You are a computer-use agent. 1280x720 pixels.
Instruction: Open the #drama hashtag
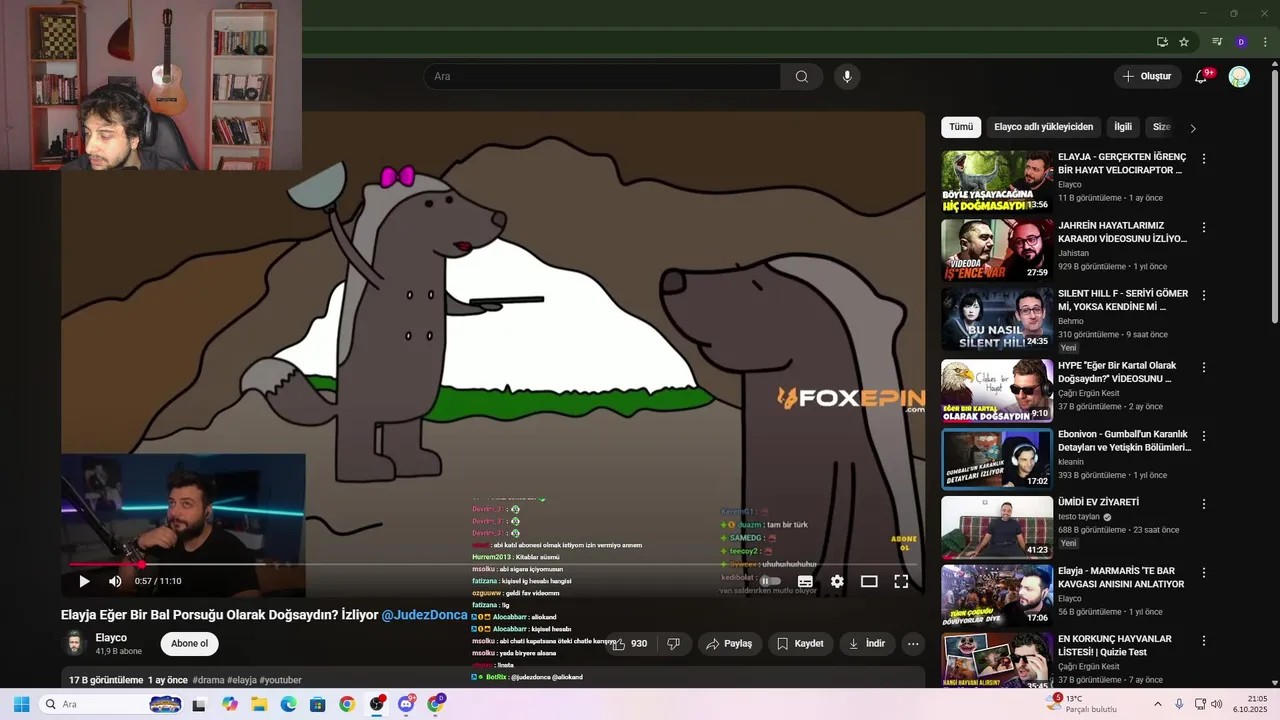(208, 680)
